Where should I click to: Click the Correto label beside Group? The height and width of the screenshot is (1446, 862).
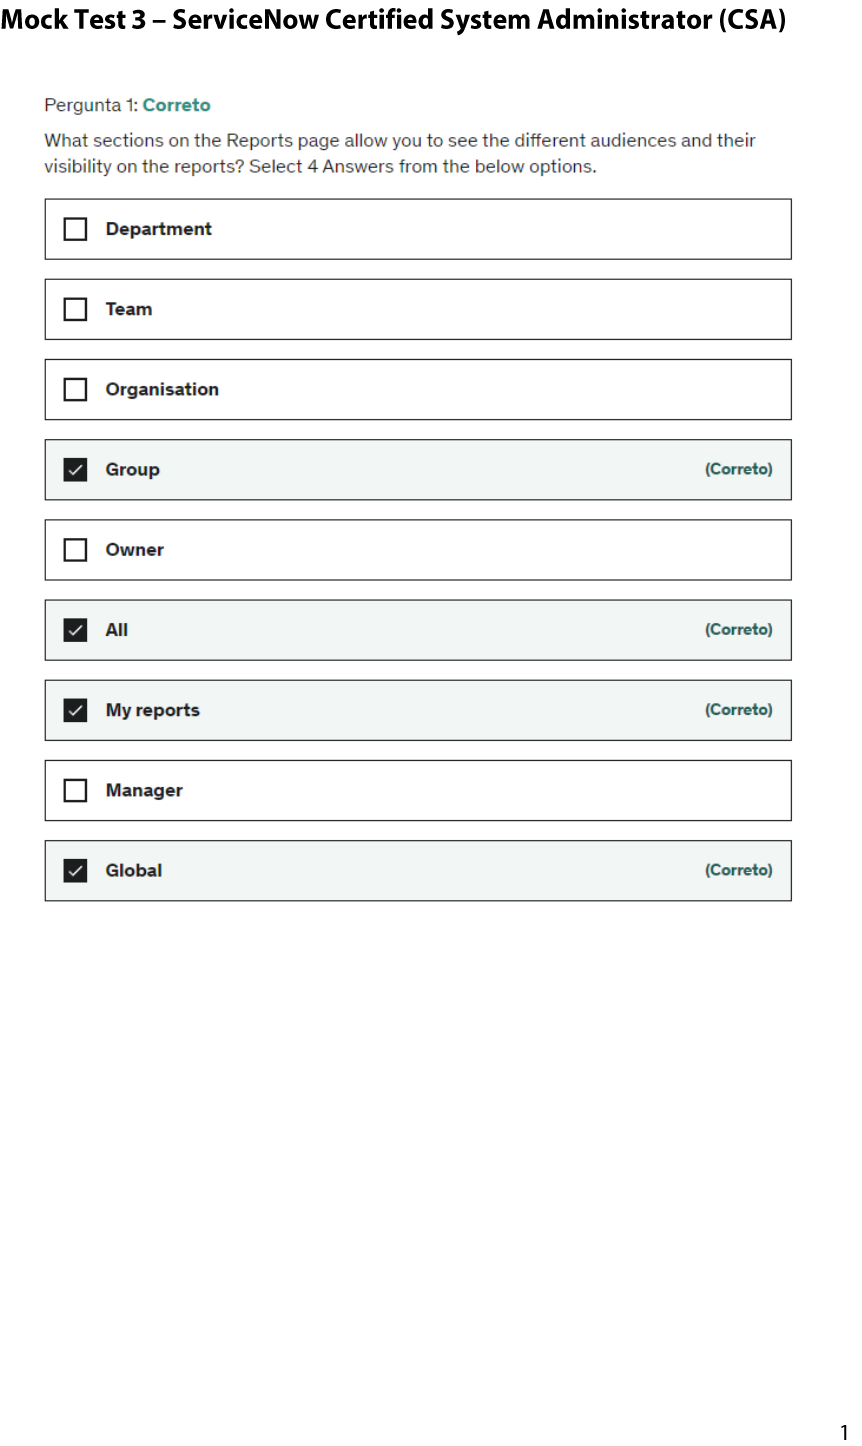point(739,469)
